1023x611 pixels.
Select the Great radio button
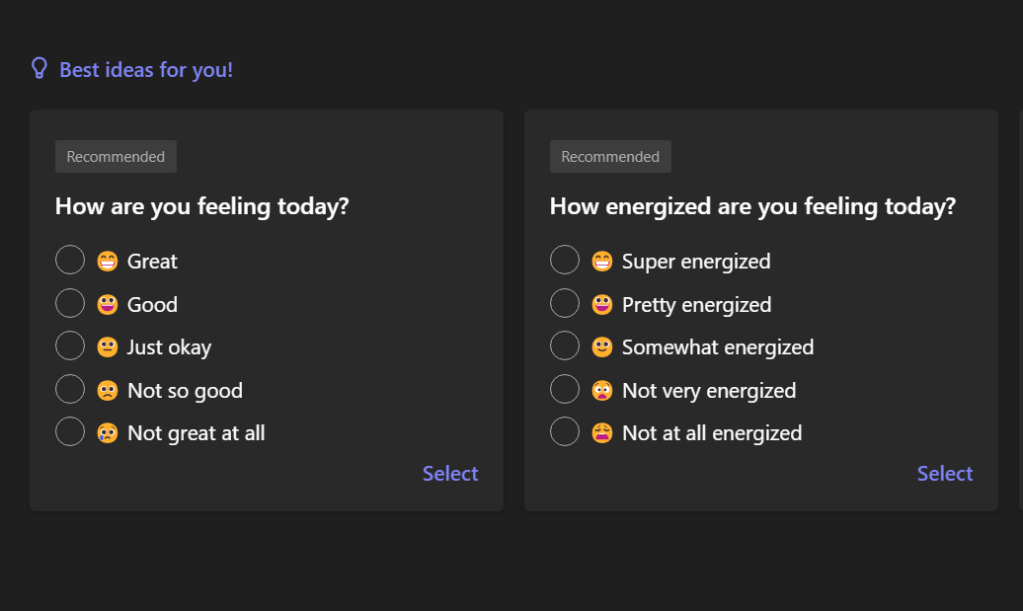click(x=70, y=260)
